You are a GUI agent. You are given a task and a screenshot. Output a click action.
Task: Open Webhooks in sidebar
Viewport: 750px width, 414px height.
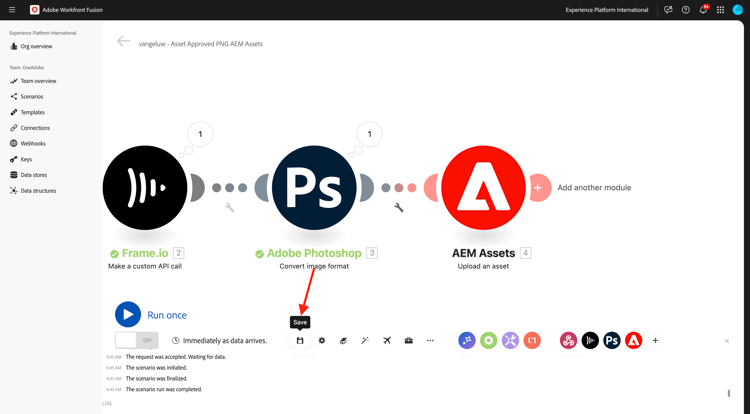pyautogui.click(x=28, y=143)
